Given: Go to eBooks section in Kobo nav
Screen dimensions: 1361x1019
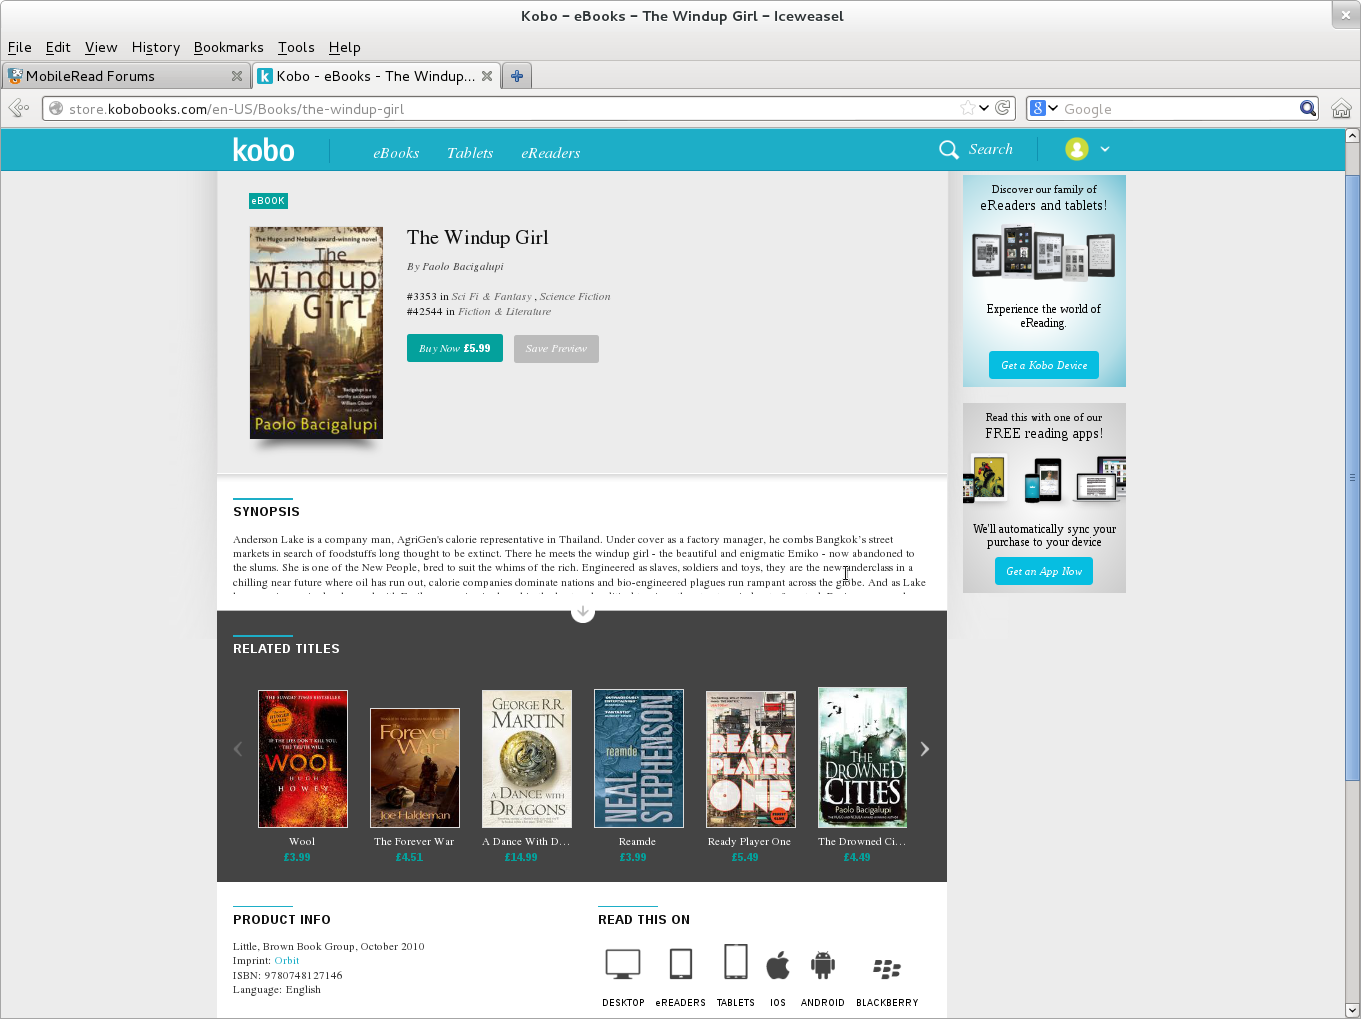Looking at the screenshot, I should pos(396,153).
